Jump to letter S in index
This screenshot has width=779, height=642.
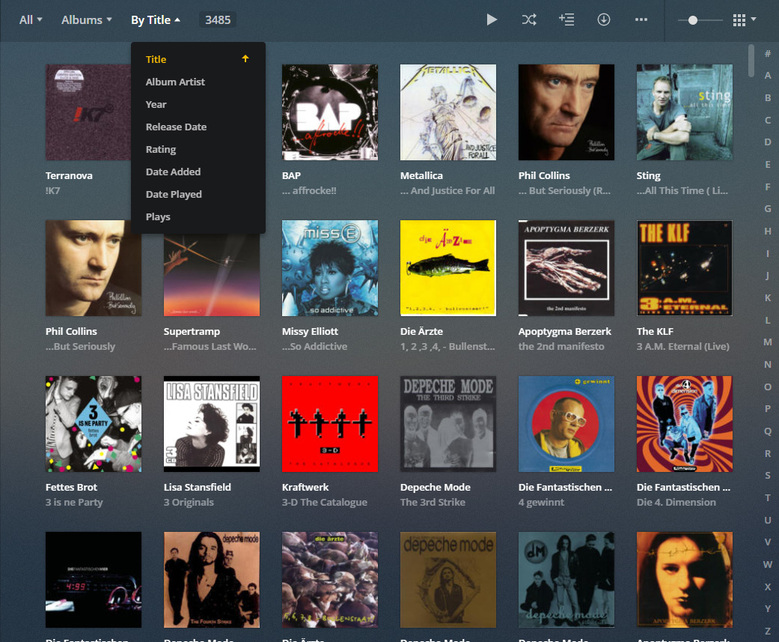click(x=768, y=476)
